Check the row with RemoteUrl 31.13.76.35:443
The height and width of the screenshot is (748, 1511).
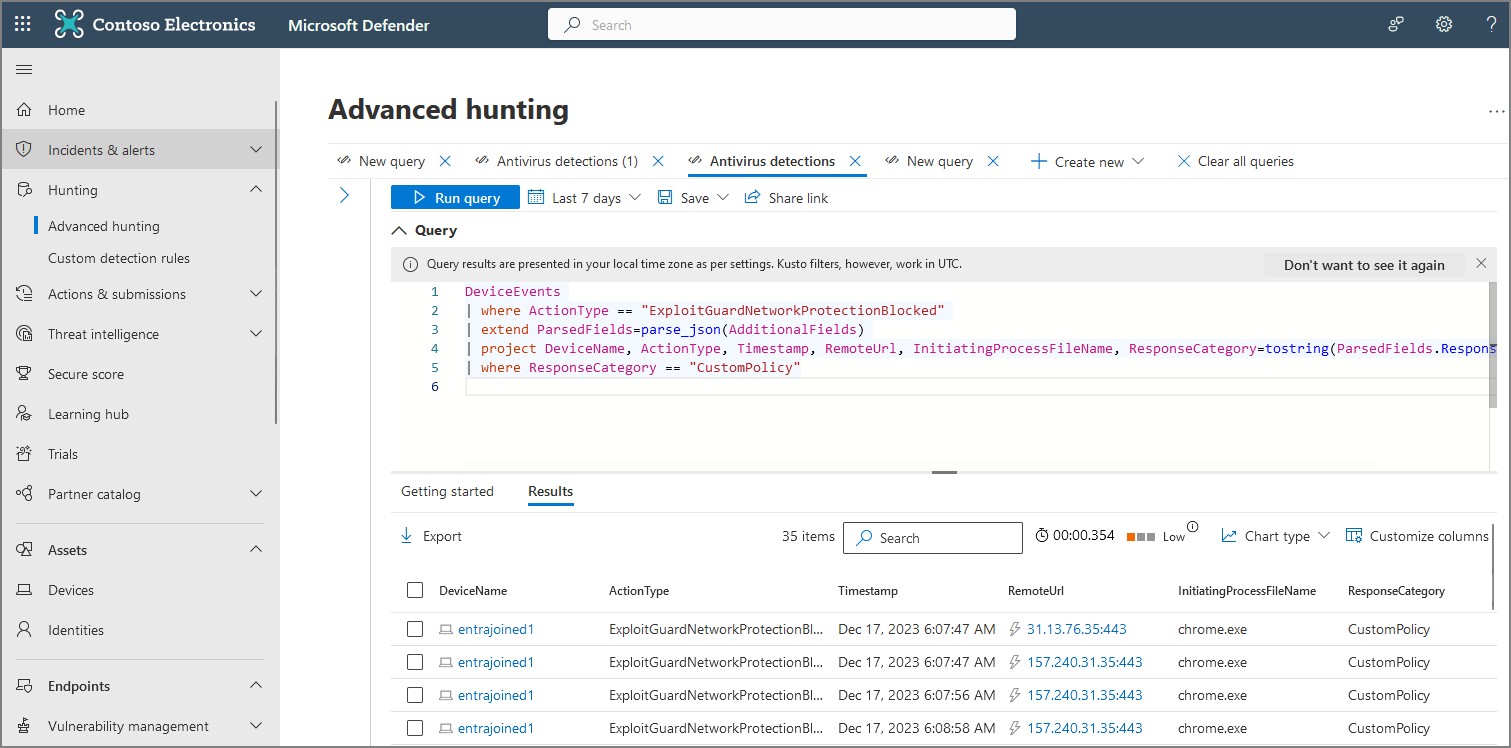tap(415, 629)
